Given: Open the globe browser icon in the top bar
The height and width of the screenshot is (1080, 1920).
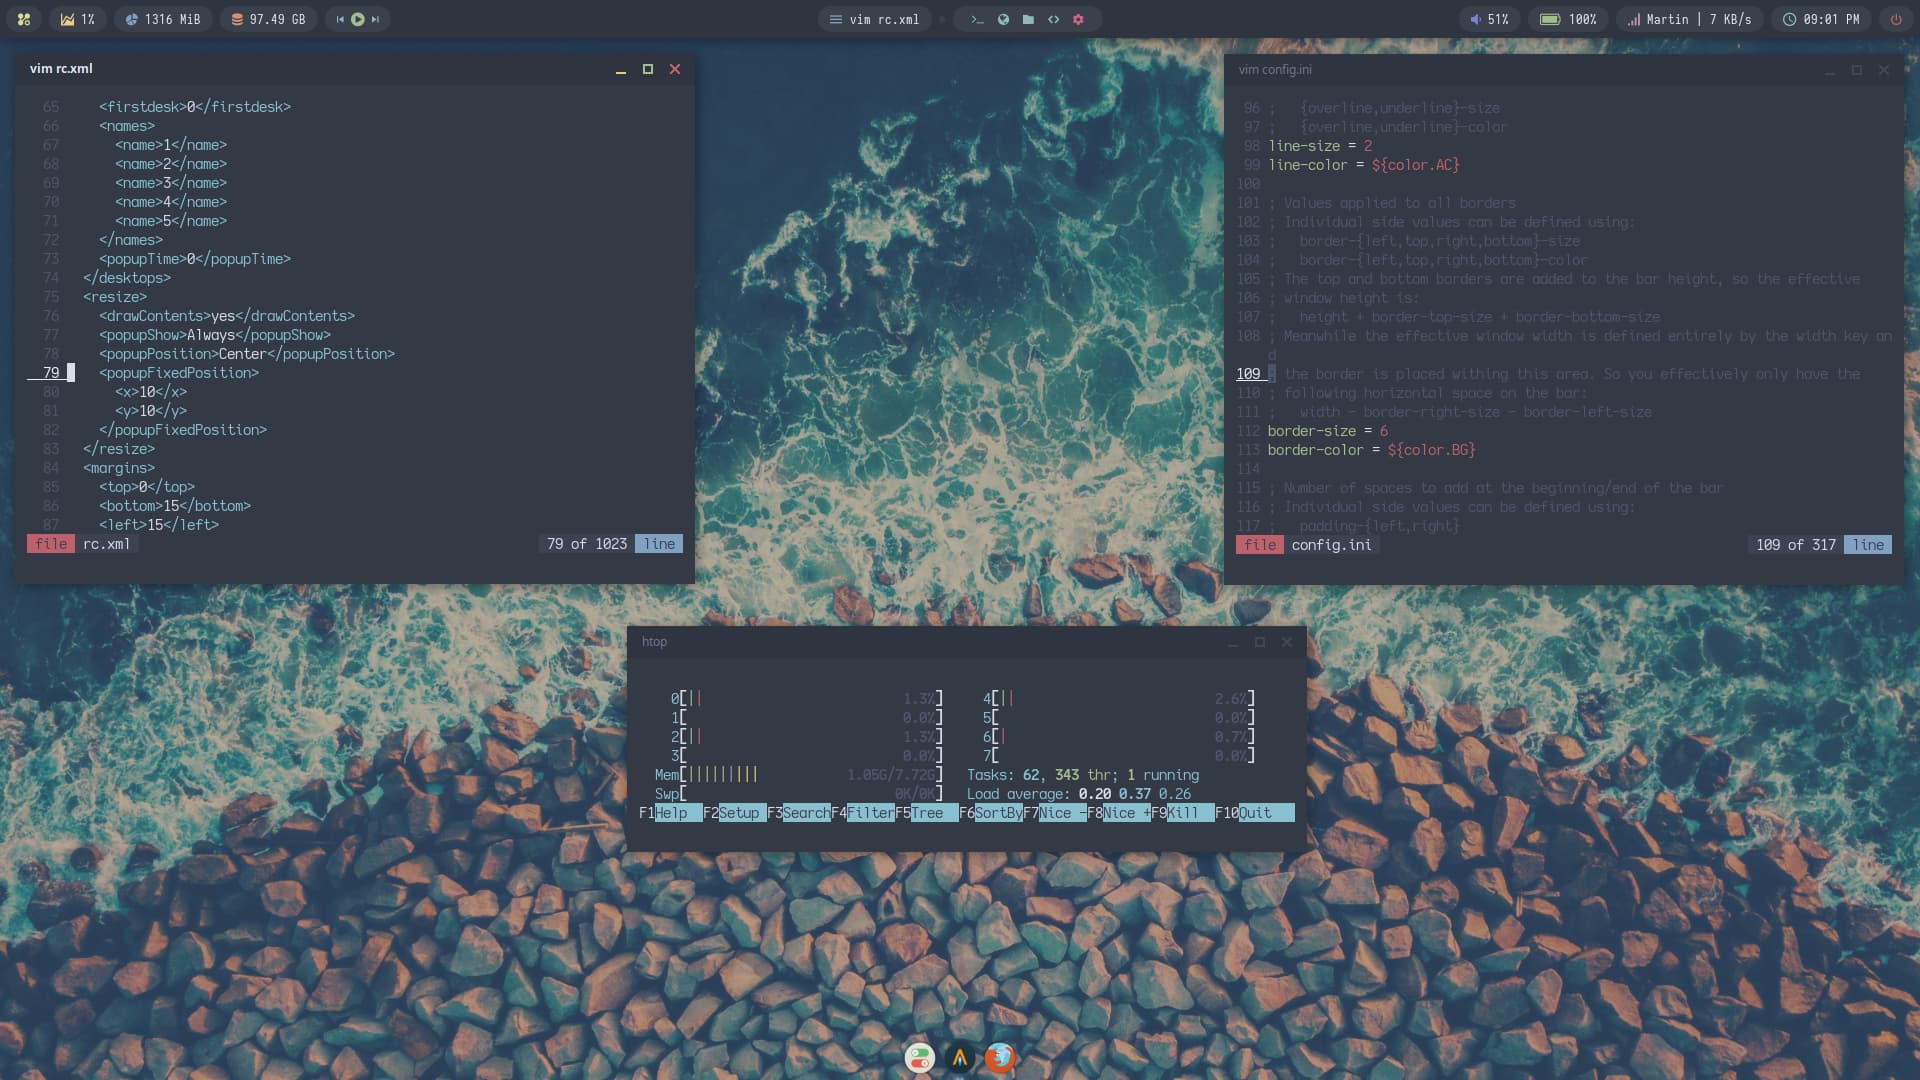Looking at the screenshot, I should (1001, 18).
